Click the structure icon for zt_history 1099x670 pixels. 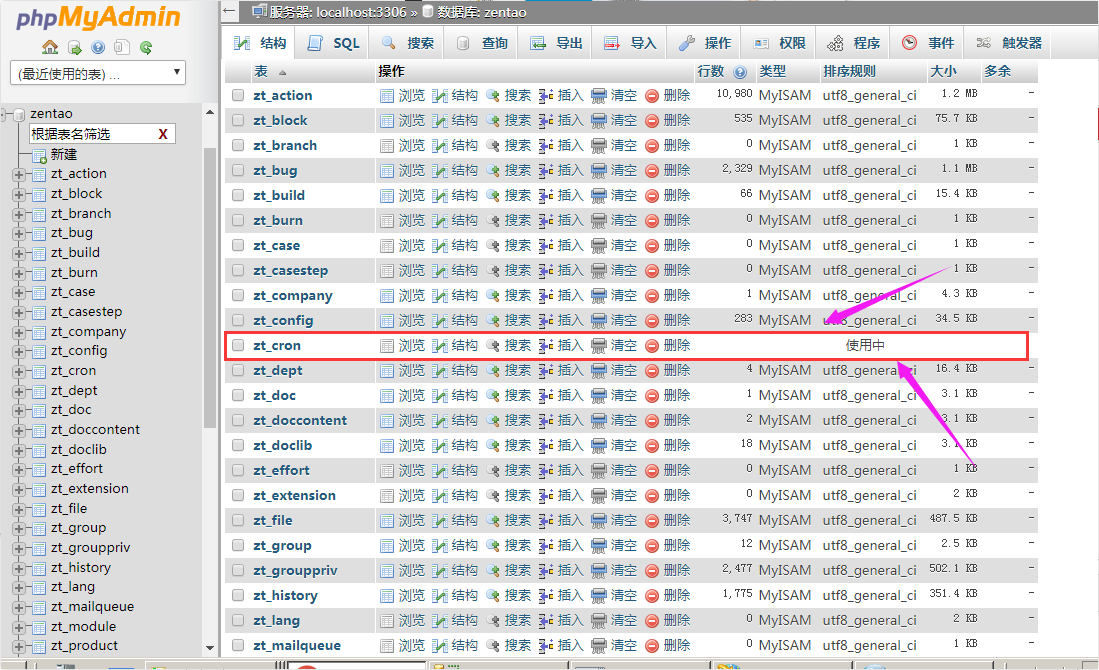pos(439,596)
